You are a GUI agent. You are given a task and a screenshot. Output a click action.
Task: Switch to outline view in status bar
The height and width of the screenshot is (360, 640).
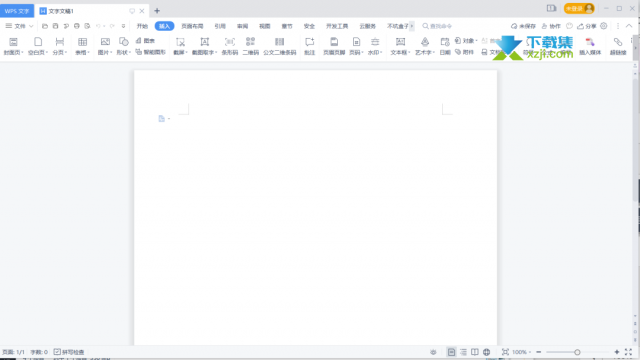coord(463,352)
